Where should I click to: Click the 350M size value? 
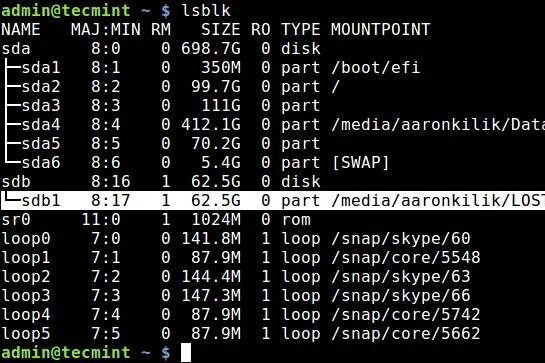221,67
